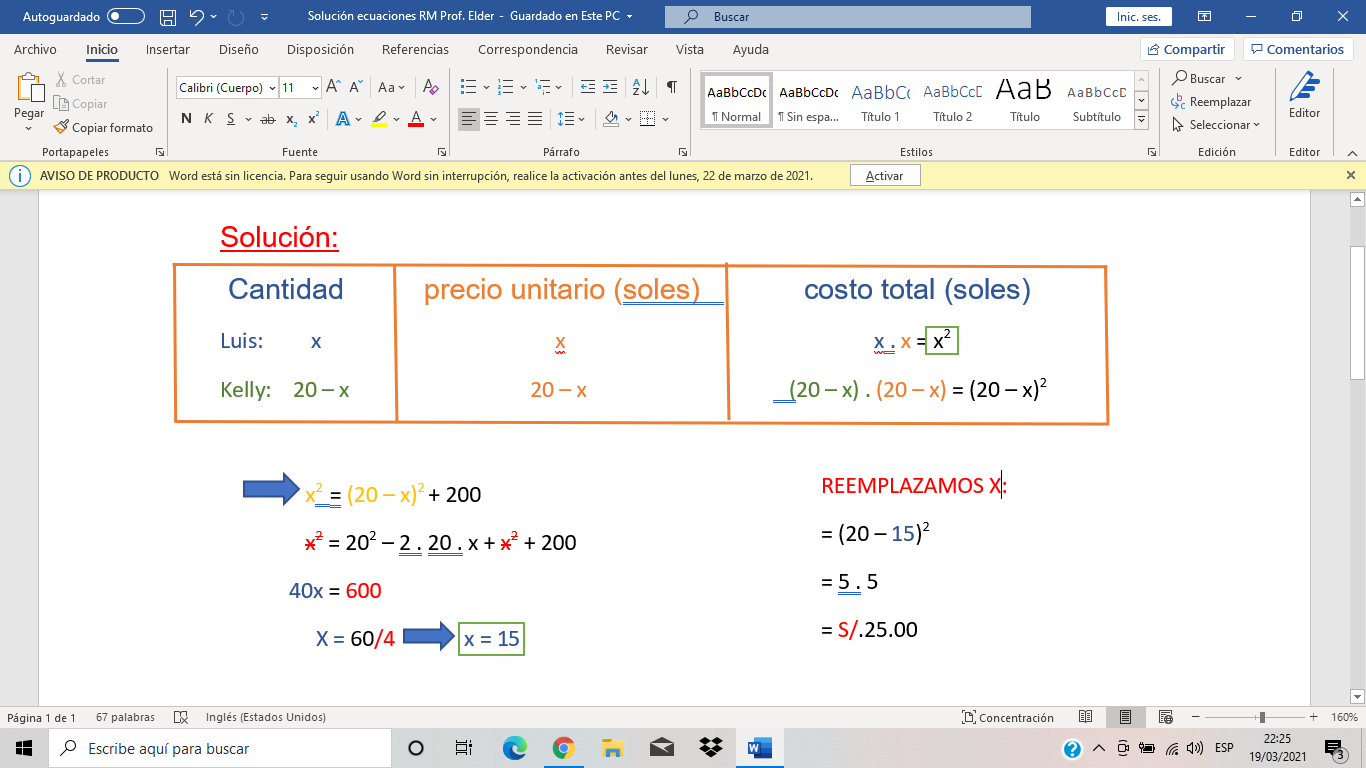Open Google Chrome from the taskbar
Viewport: 1366px width, 768px height.
click(x=563, y=748)
